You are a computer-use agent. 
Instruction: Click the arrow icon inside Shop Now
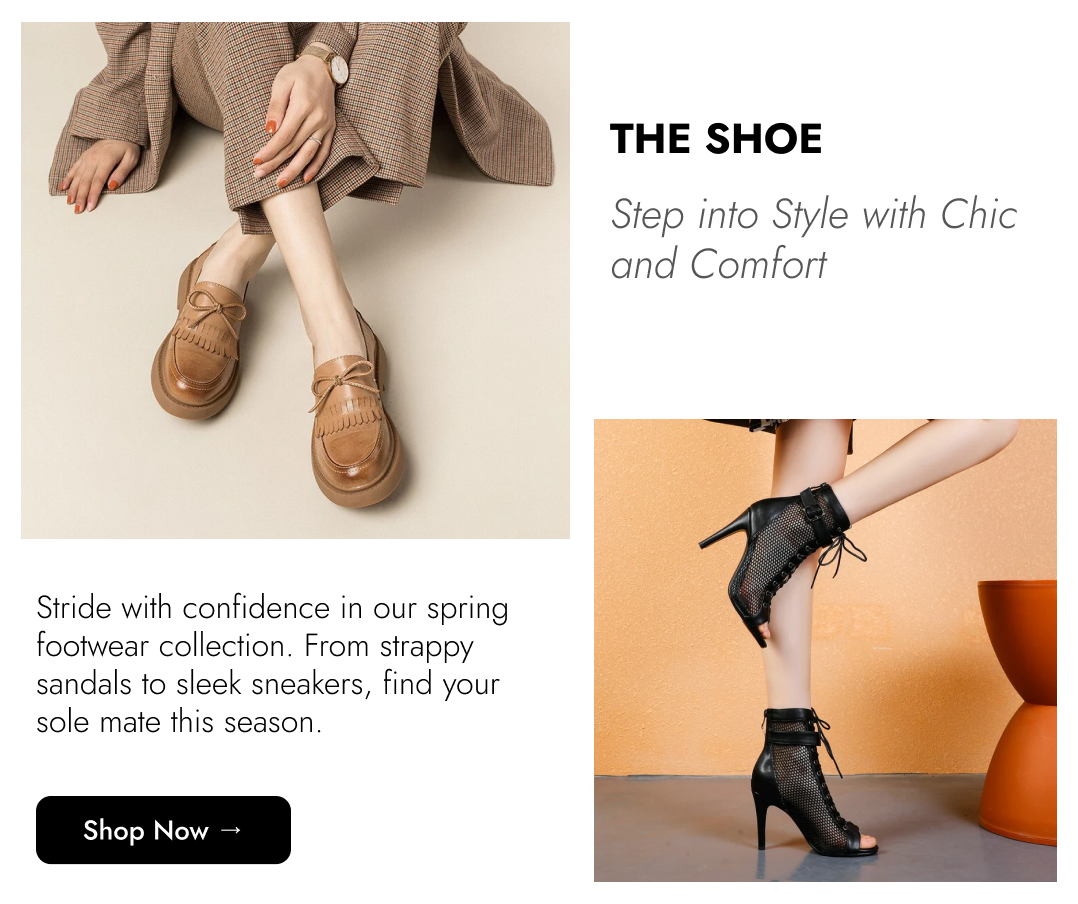click(231, 830)
